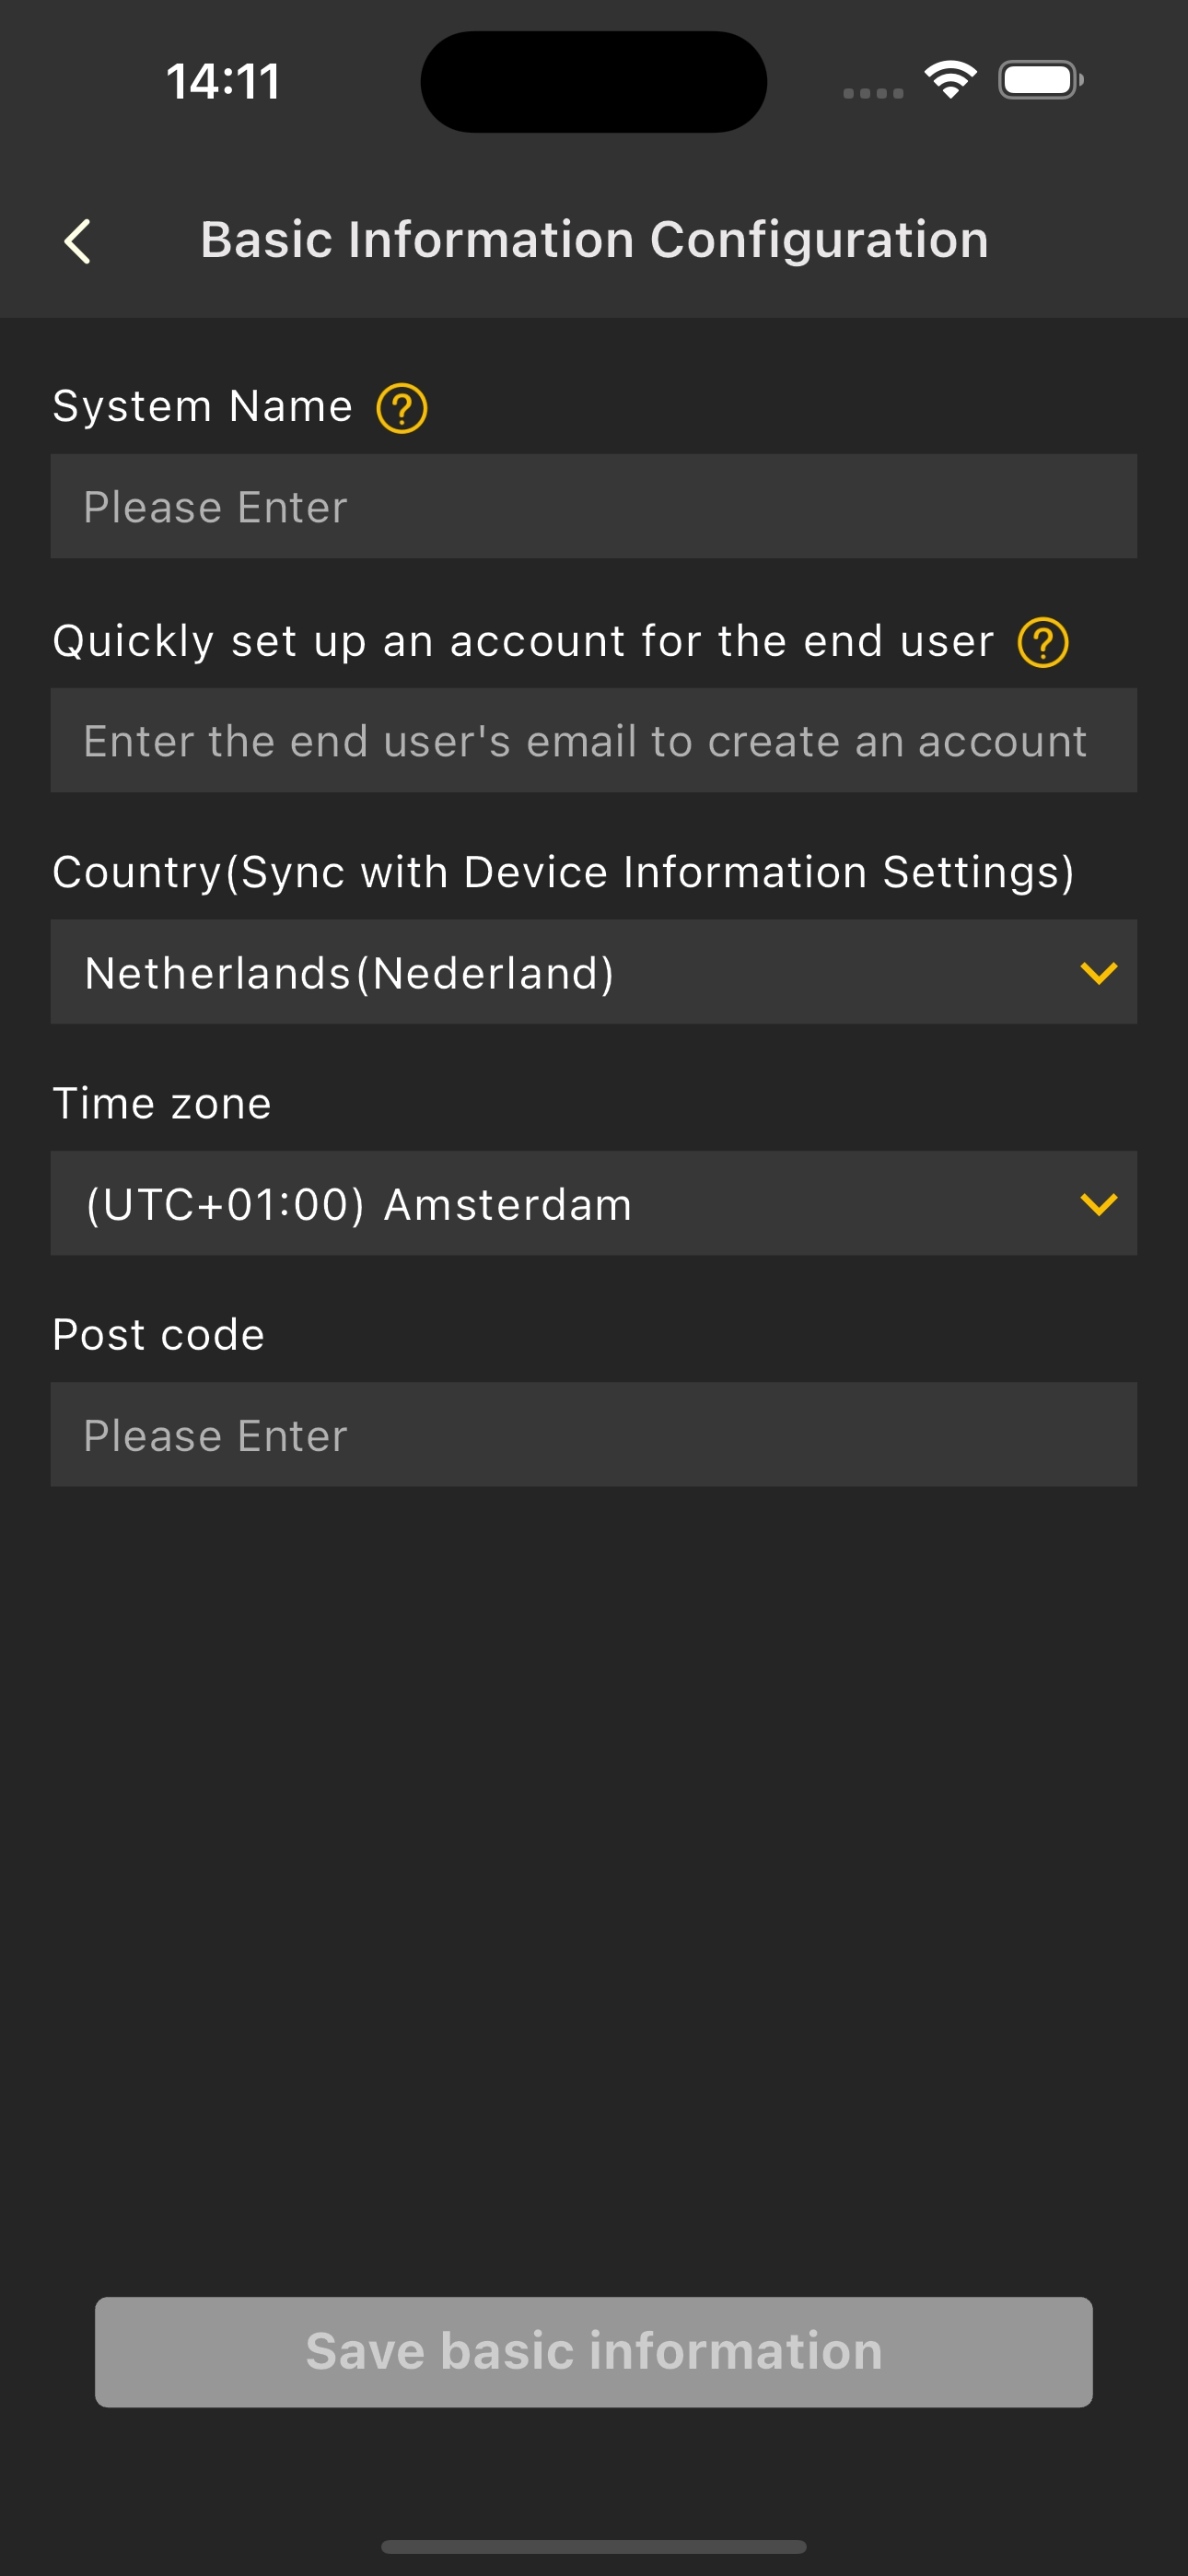Tap the Wi-Fi status icon
Viewport: 1188px width, 2576px height.
click(950, 80)
